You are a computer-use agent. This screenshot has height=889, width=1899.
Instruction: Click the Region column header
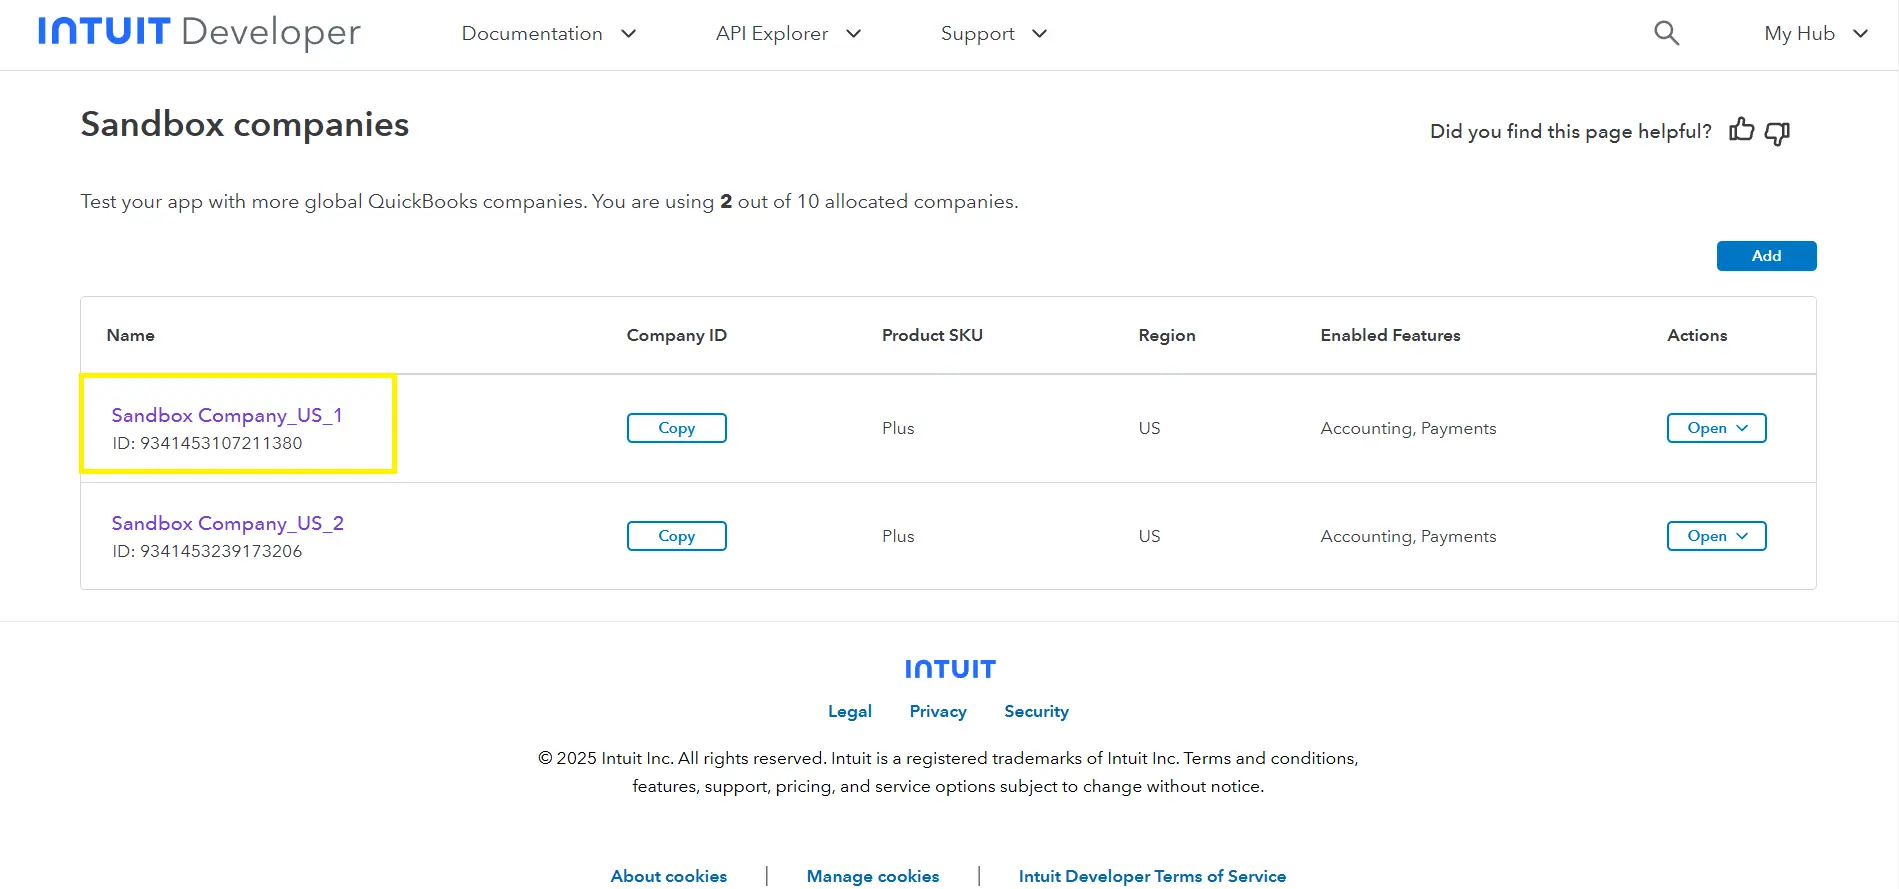[1167, 335]
